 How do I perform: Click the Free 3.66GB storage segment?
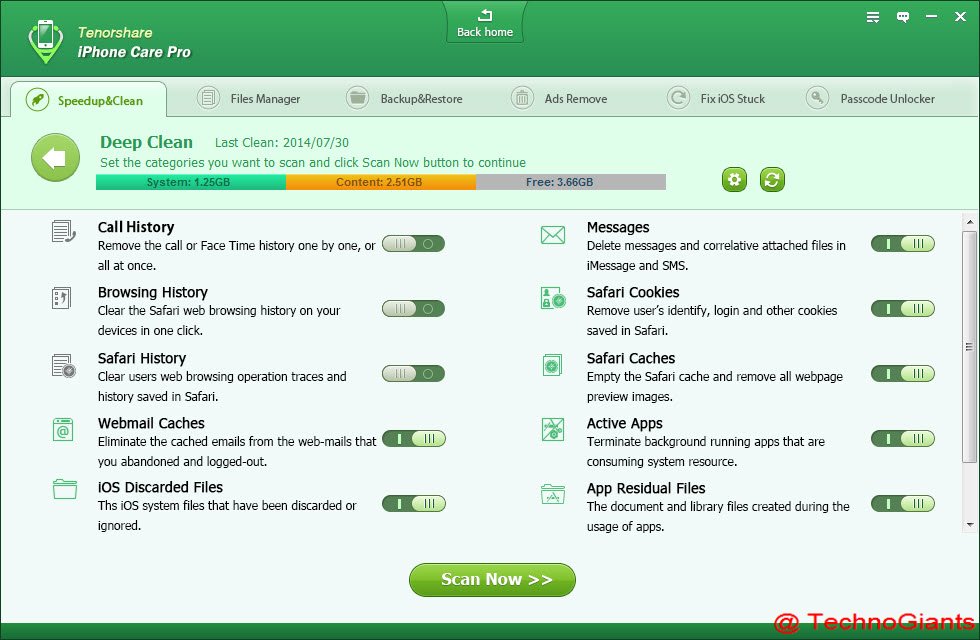pyautogui.click(x=571, y=182)
